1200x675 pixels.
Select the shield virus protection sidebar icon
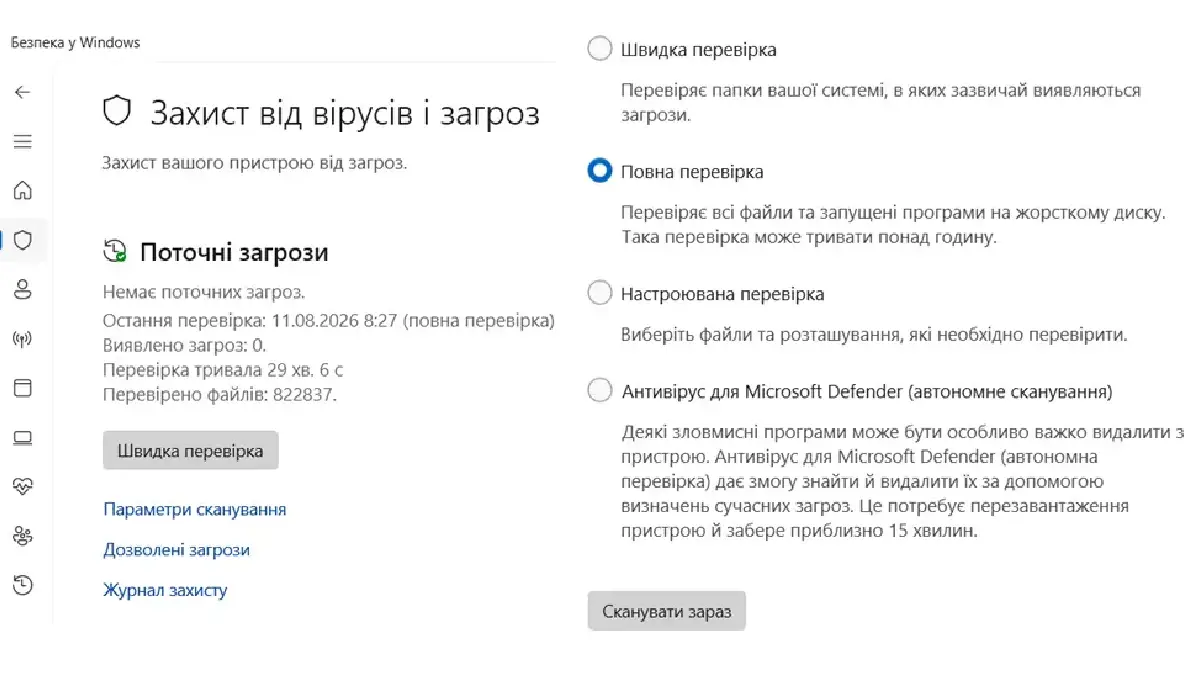[23, 240]
